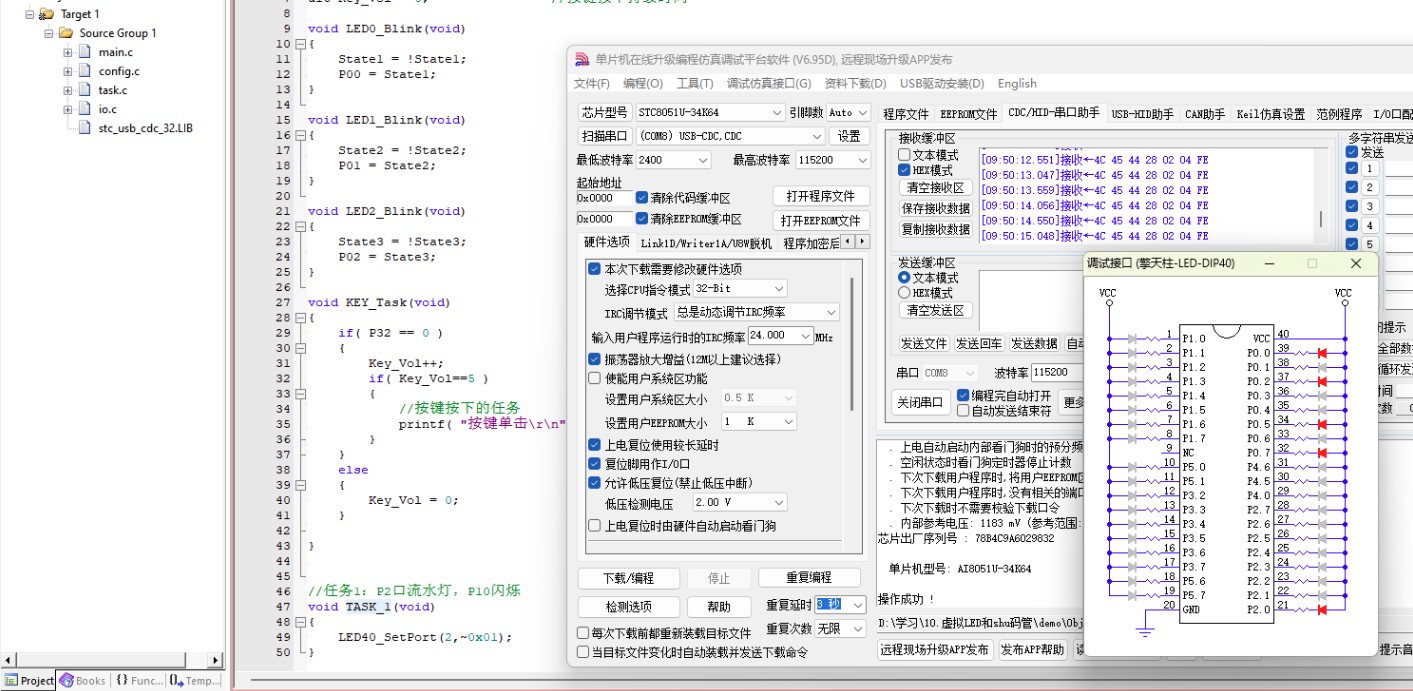The height and width of the screenshot is (691, 1413).
Task: Click the 检测选项 button
Action: [628, 607]
